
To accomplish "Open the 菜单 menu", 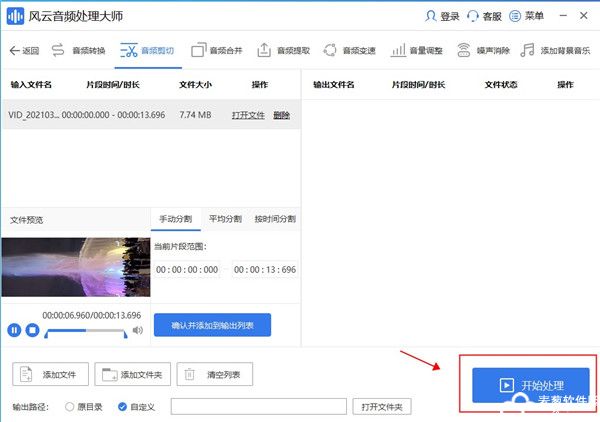I will click(x=526, y=16).
